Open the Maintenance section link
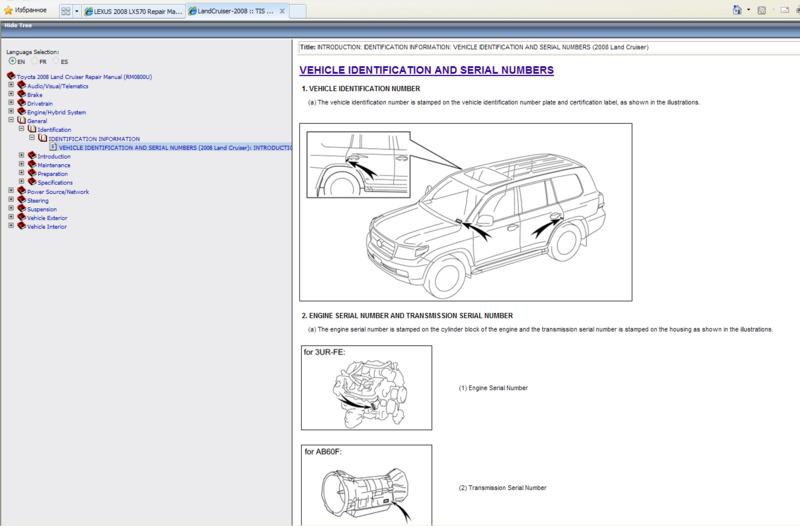 pos(54,165)
